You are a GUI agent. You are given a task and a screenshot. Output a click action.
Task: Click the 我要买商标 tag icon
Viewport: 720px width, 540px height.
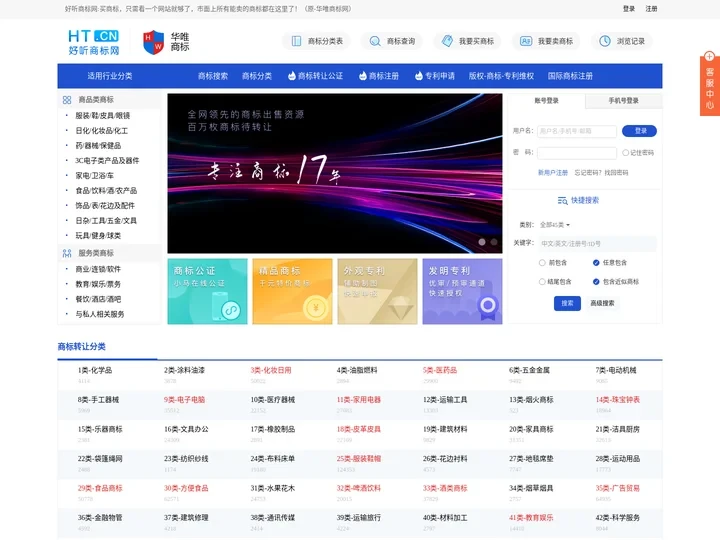[447, 41]
